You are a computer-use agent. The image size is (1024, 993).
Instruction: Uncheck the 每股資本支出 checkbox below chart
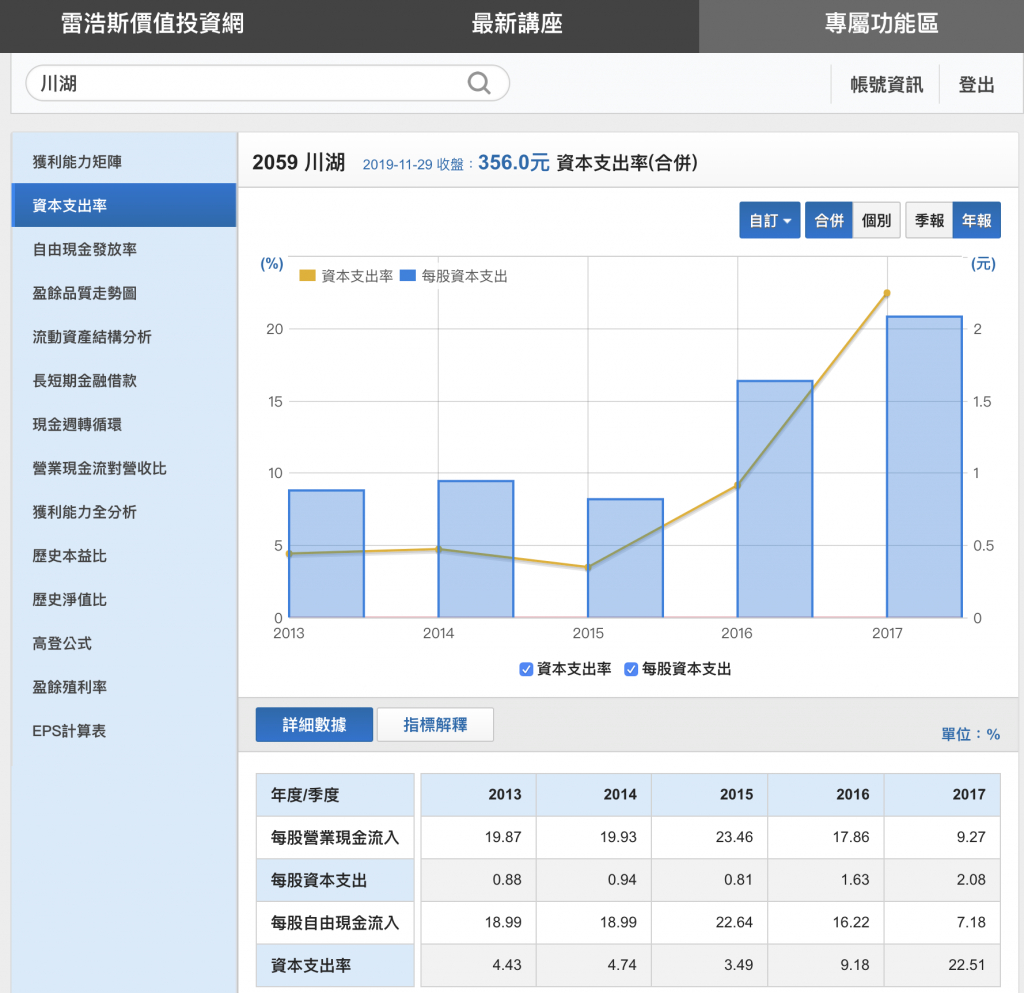[x=631, y=669]
